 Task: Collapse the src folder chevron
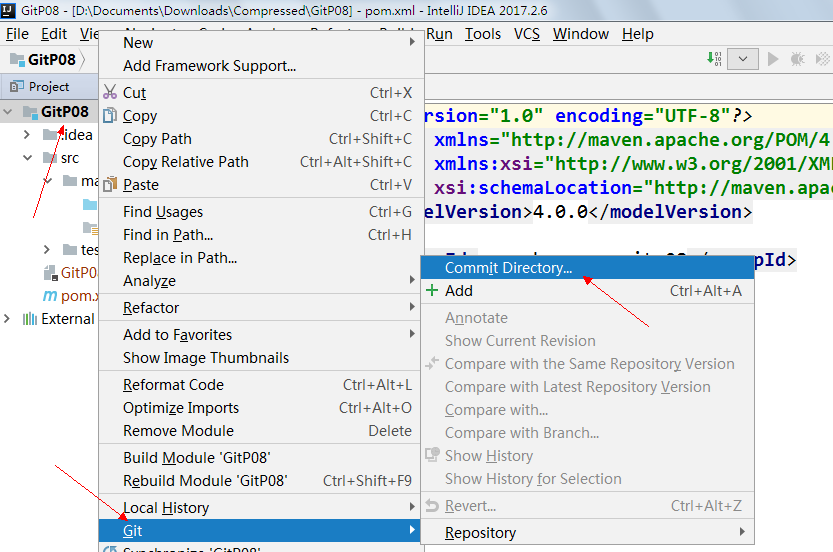coord(29,158)
